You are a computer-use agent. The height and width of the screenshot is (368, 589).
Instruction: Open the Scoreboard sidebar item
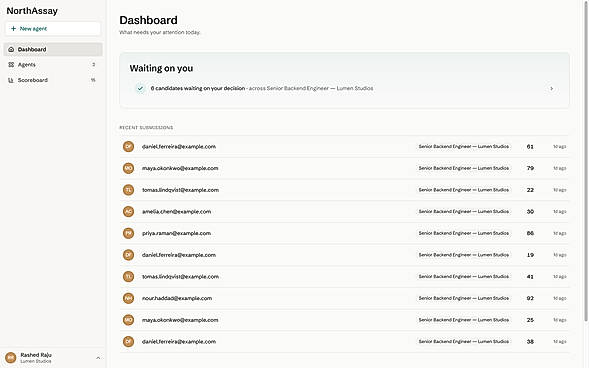(53, 80)
